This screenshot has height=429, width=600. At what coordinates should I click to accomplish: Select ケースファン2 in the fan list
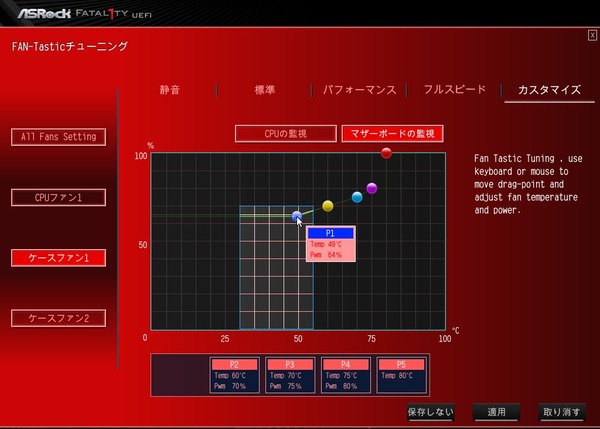click(59, 318)
